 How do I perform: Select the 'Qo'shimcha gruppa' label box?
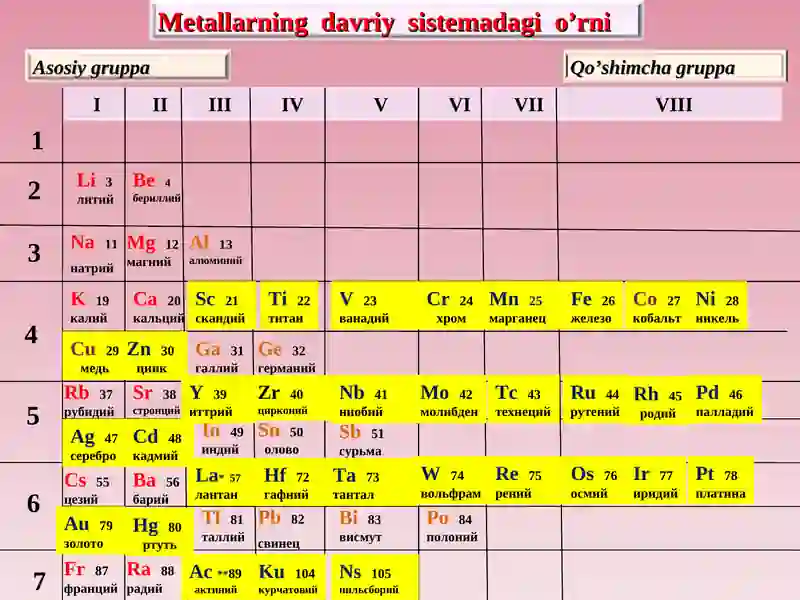674,66
